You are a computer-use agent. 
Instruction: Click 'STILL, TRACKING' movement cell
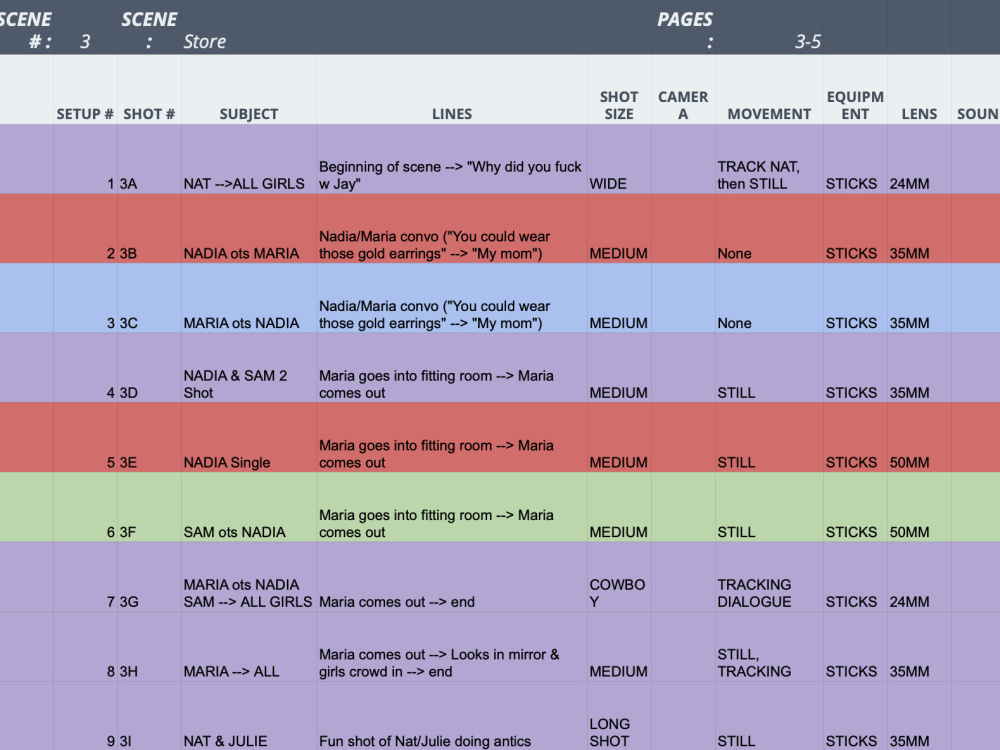click(x=769, y=646)
